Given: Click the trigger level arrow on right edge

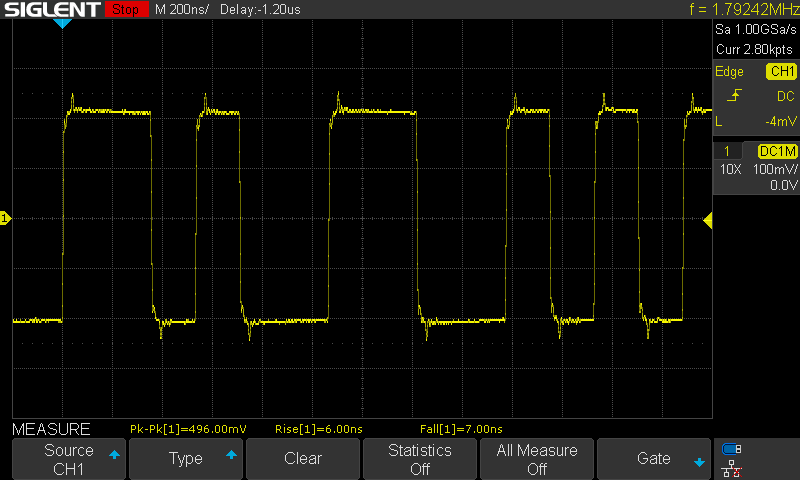Looking at the screenshot, I should [x=707, y=220].
